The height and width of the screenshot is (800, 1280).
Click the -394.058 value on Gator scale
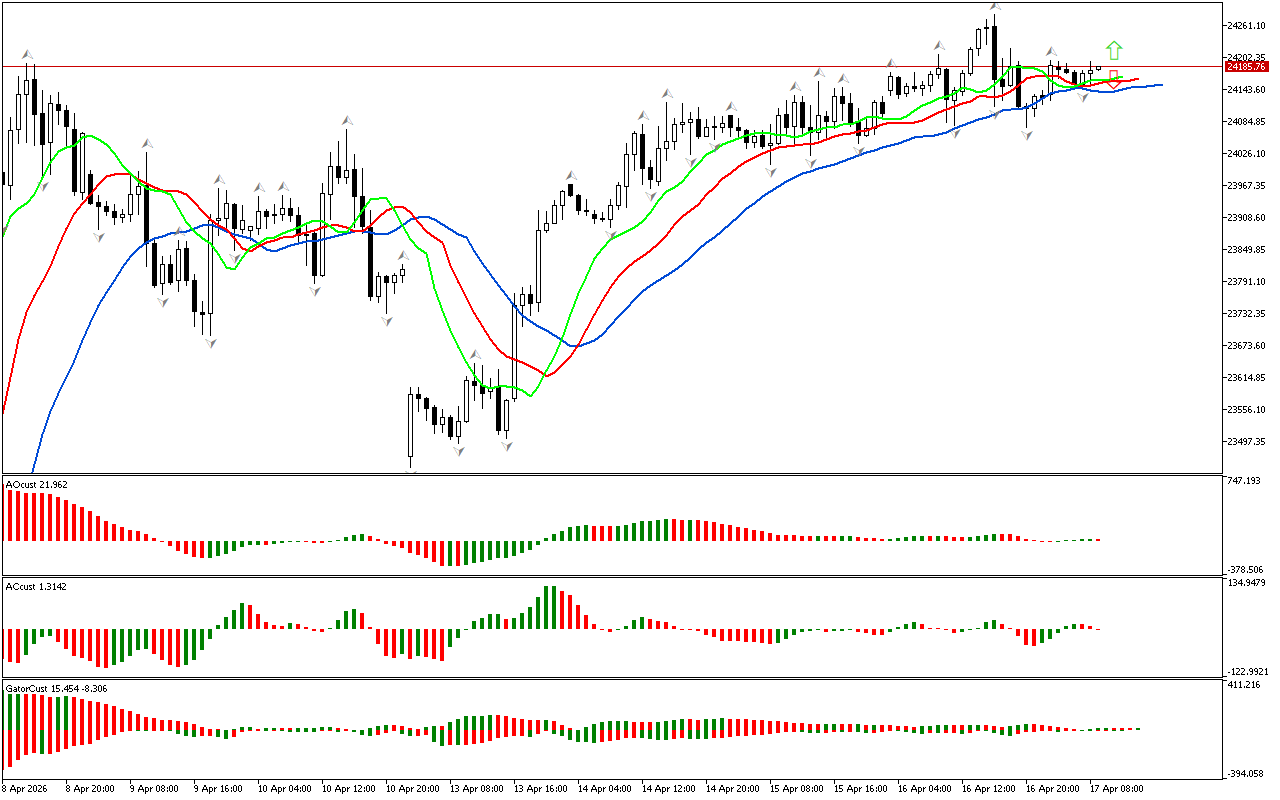tap(1247, 774)
